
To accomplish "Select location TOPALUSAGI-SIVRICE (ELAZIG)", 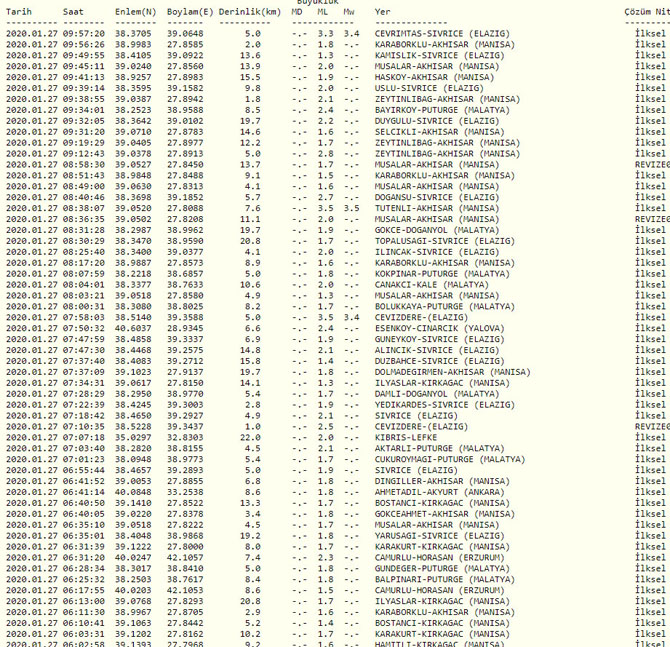I will (445, 241).
